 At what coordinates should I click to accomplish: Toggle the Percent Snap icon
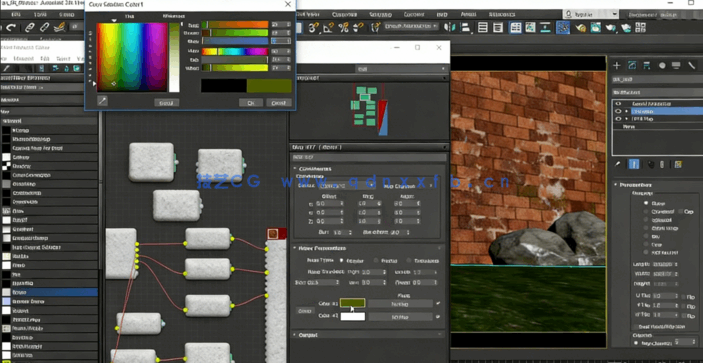tap(343, 28)
